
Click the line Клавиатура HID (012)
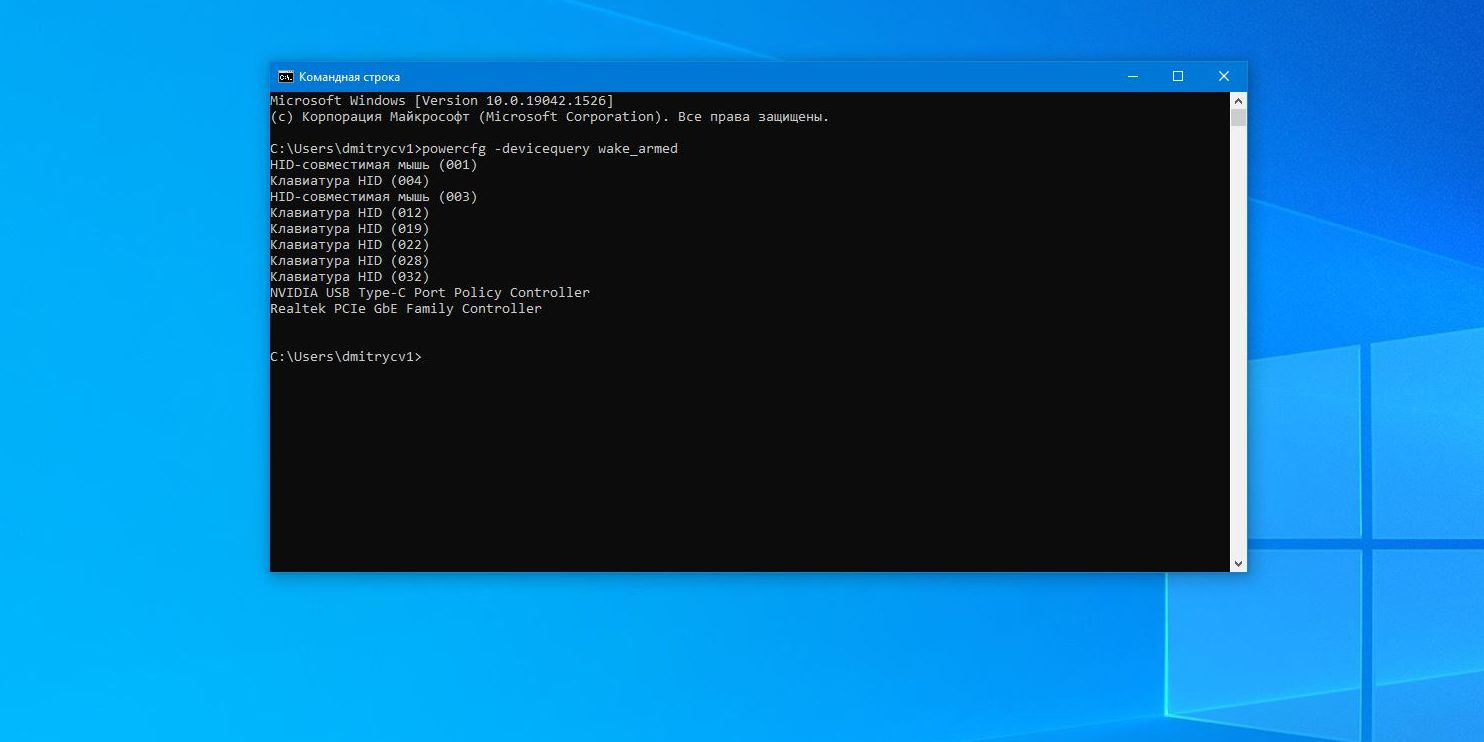click(x=350, y=213)
